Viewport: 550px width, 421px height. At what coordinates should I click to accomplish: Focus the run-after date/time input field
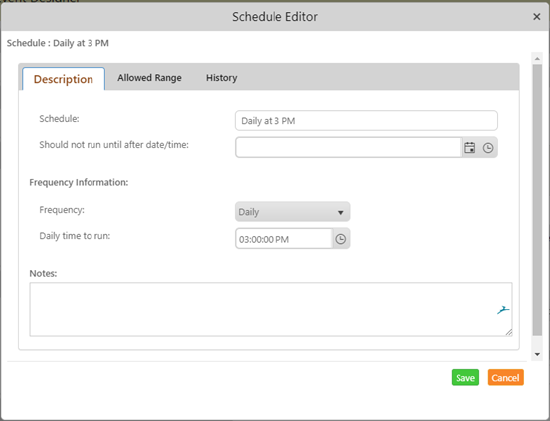tap(348, 147)
